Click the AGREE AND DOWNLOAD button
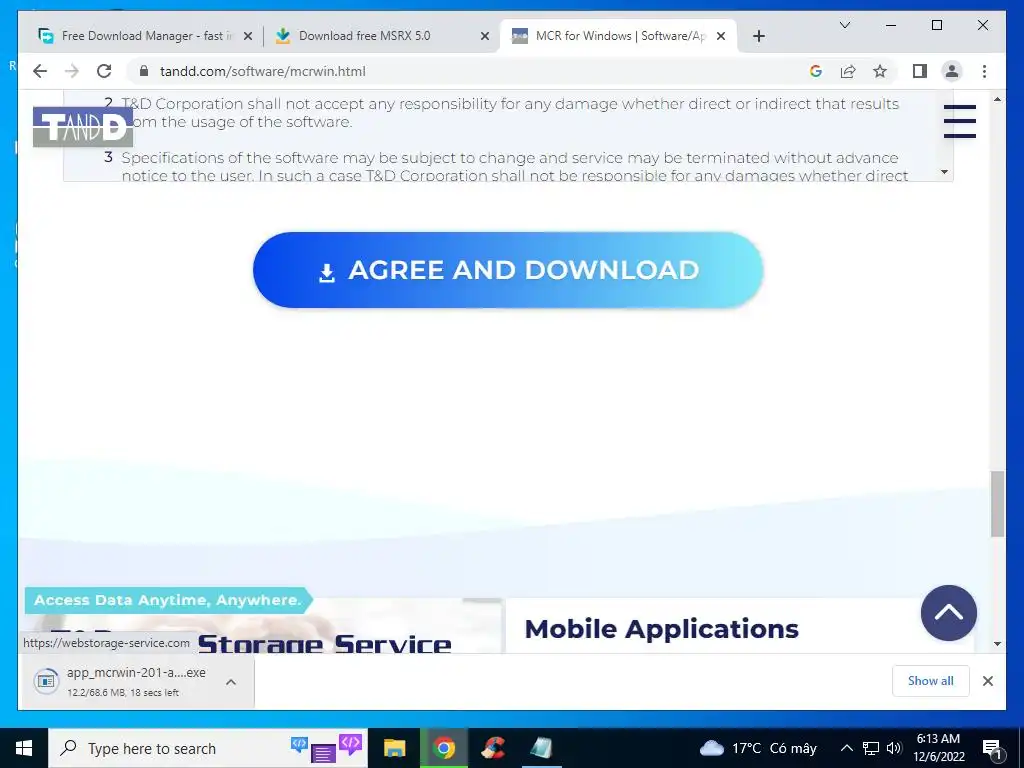Viewport: 1024px width, 768px height. [x=508, y=270]
